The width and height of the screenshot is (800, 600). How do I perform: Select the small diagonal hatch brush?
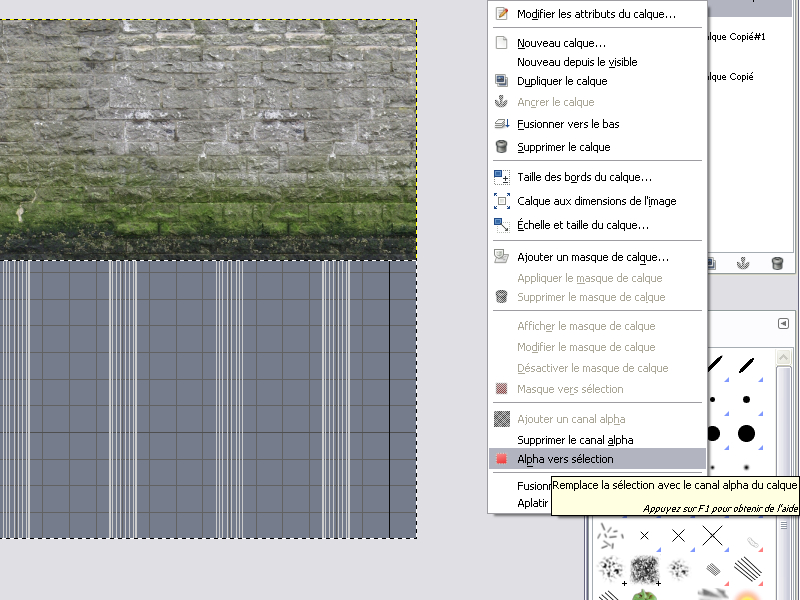(713, 569)
